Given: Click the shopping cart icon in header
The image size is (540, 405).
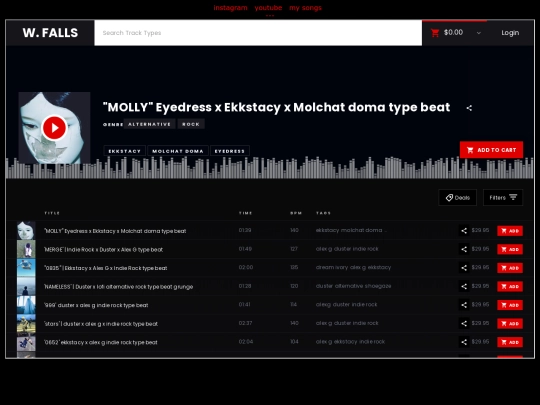Looking at the screenshot, I should point(435,33).
